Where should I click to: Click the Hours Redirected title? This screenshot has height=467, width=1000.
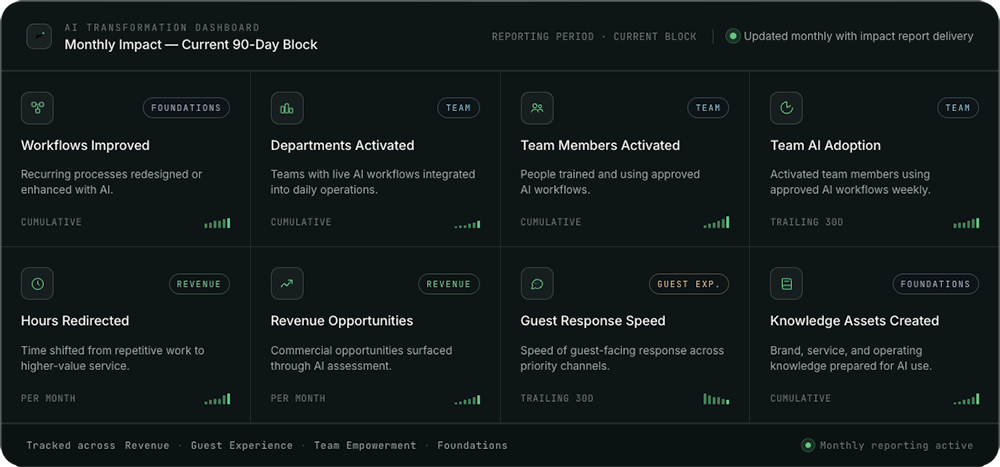point(75,321)
